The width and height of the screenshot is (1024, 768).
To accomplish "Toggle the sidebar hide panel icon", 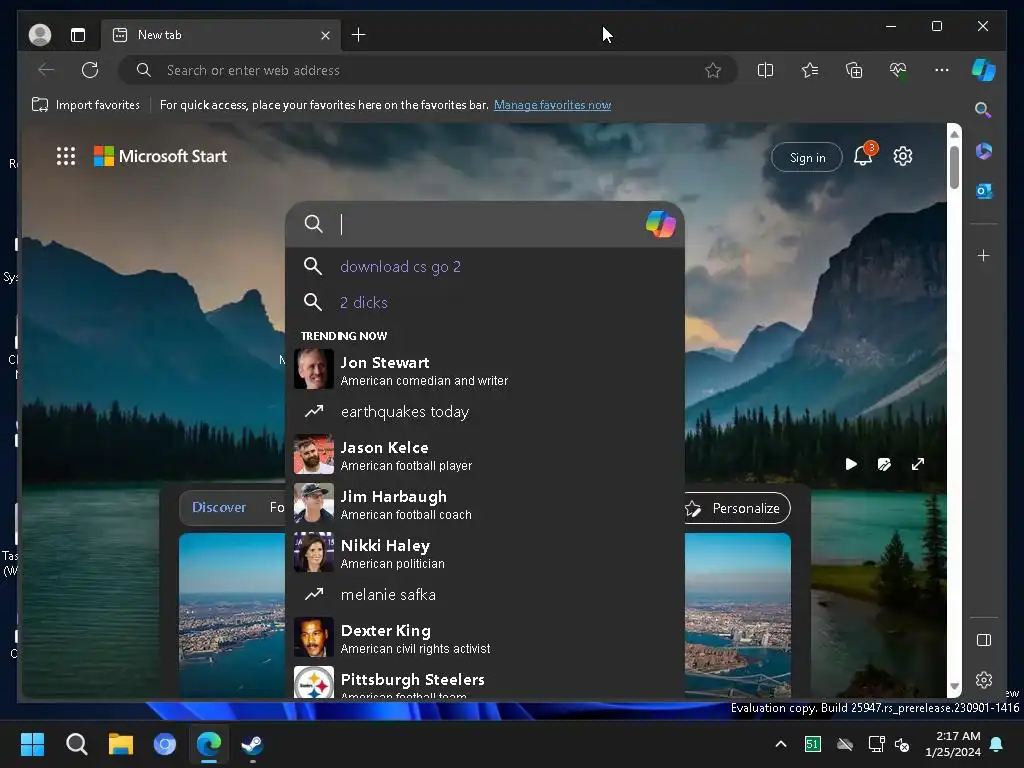I will [x=984, y=640].
